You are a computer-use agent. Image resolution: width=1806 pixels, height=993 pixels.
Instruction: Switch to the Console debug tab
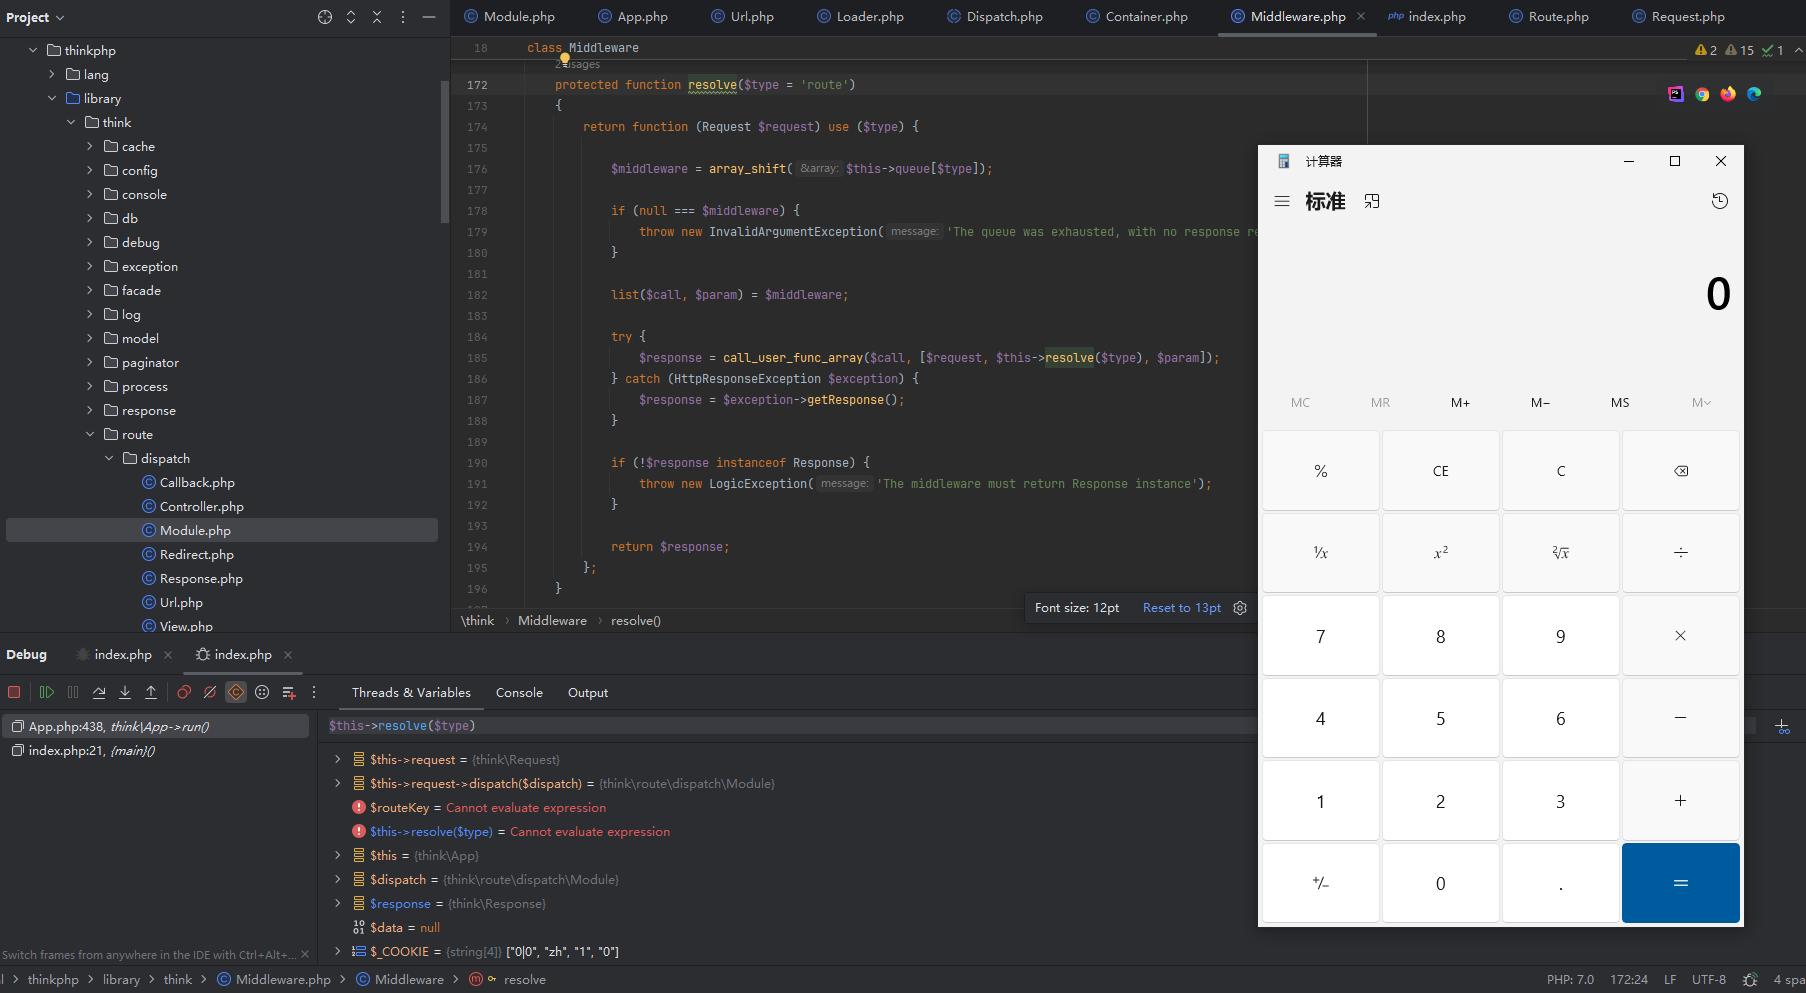[x=519, y=693]
